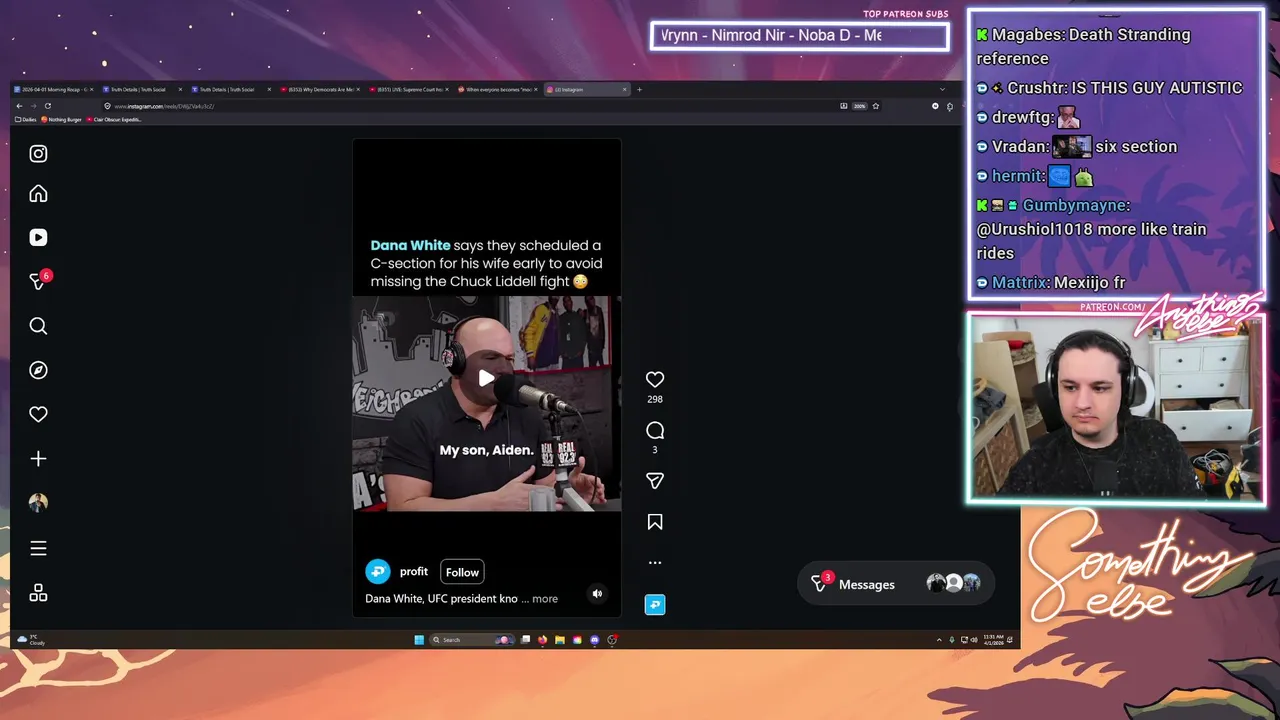This screenshot has height=720, width=1280.
Task: Open the Nothing Burger bookmark
Action: pos(62,119)
